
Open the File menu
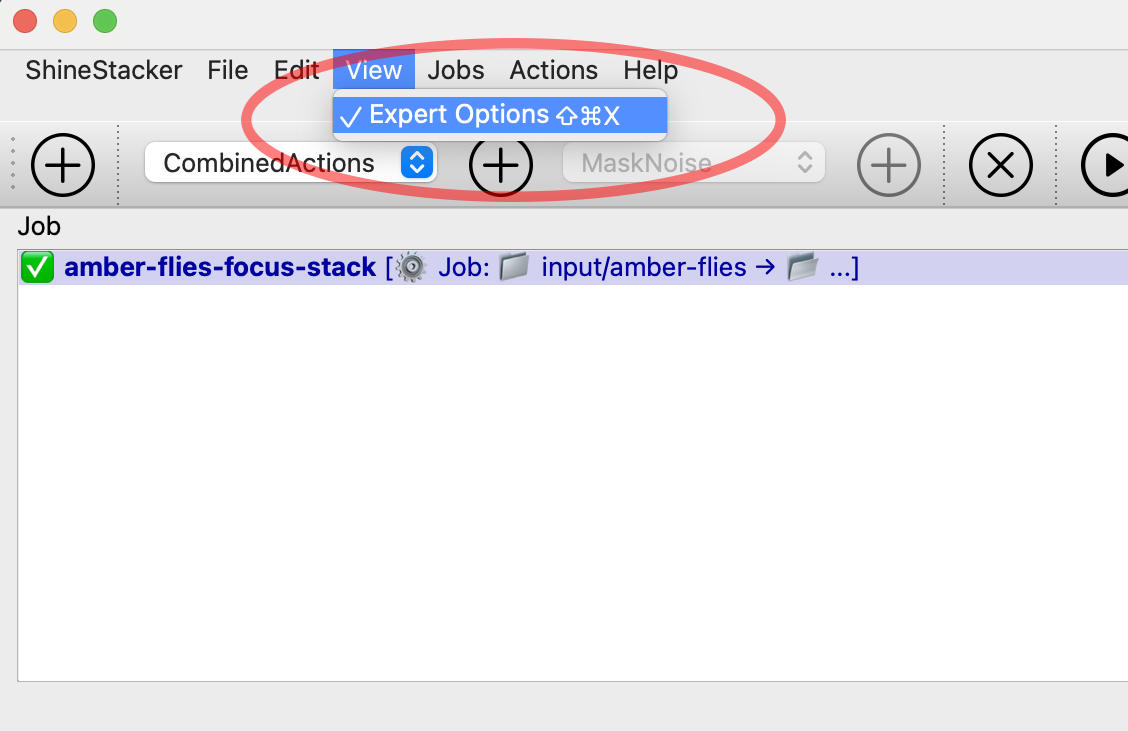point(227,71)
